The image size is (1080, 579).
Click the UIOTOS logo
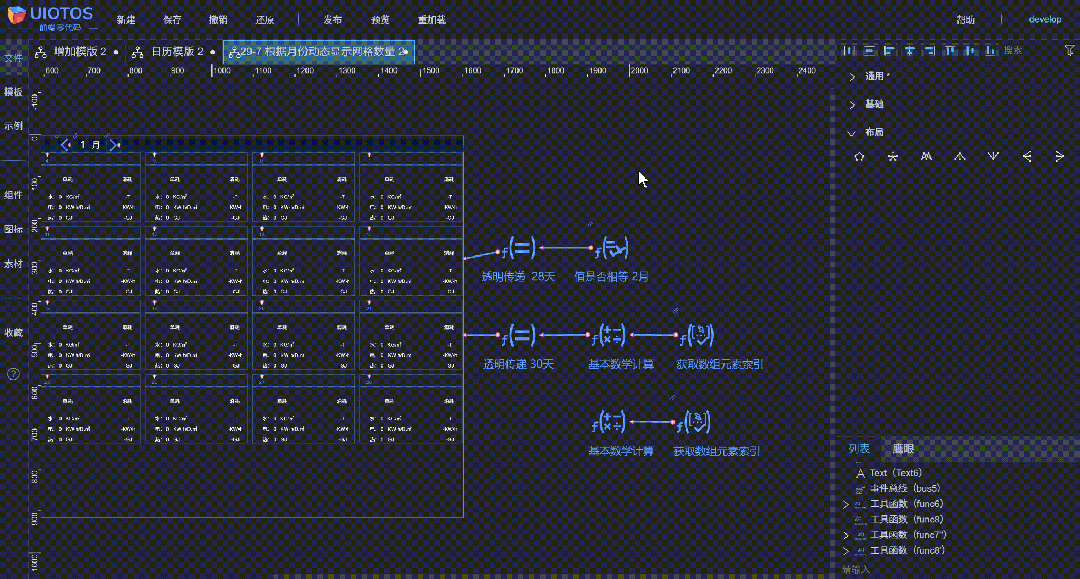(50, 17)
